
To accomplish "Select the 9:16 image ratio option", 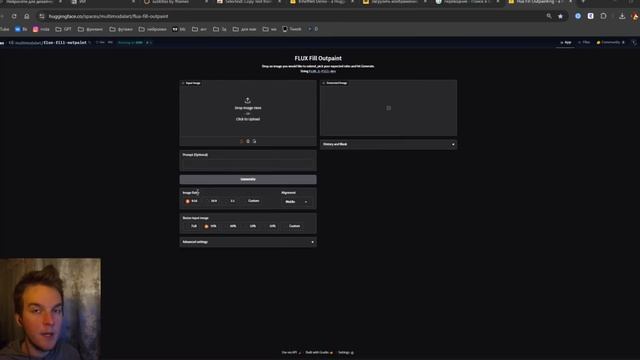I will pos(191,201).
